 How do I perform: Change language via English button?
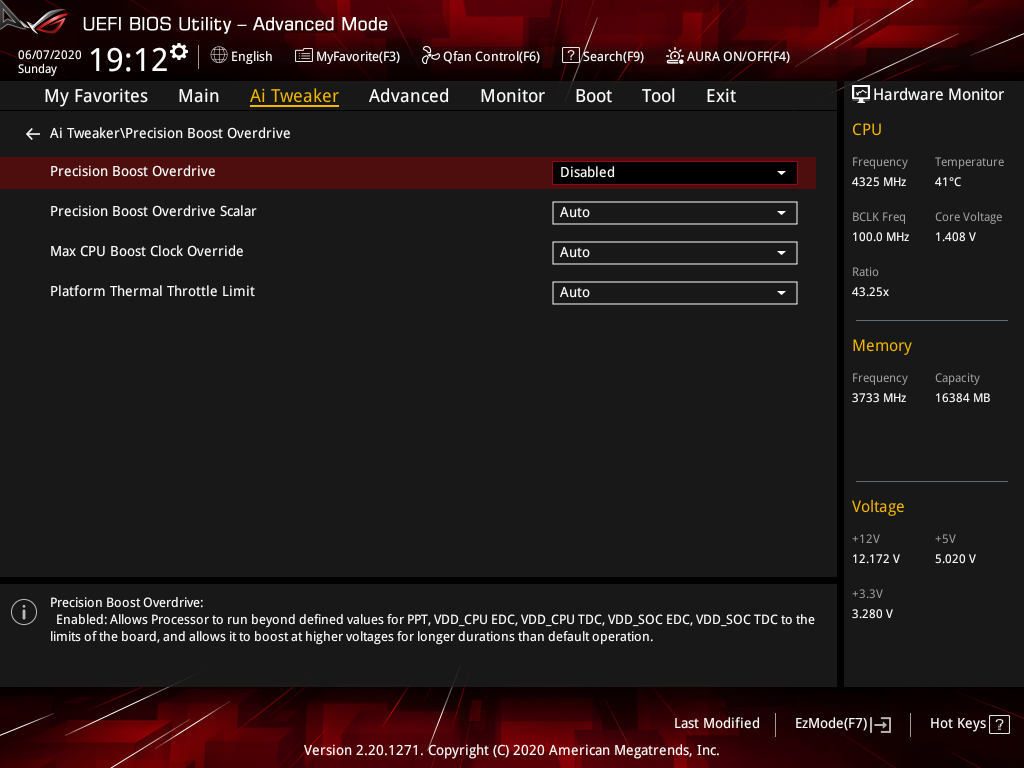[x=242, y=56]
